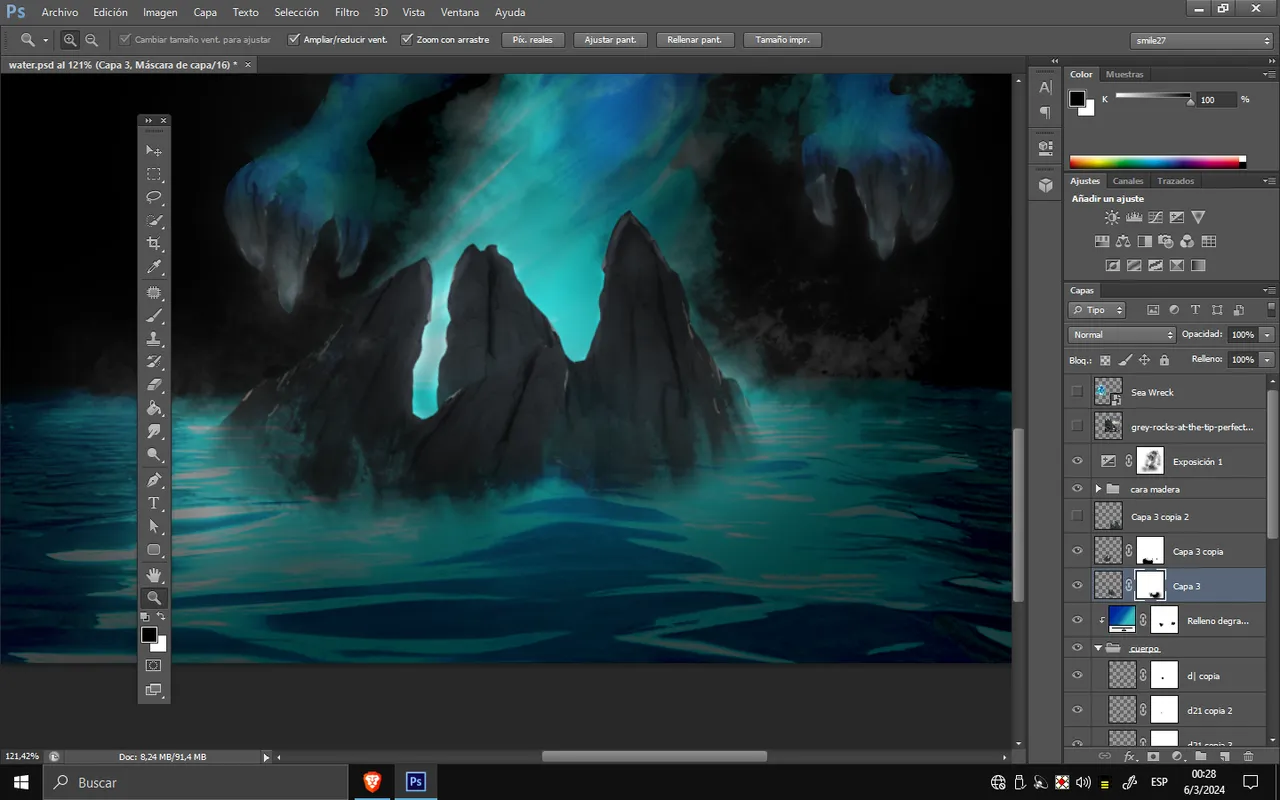Screen dimensions: 1280x800
Task: Open the blend mode Normal dropdown
Action: [x=1122, y=334]
